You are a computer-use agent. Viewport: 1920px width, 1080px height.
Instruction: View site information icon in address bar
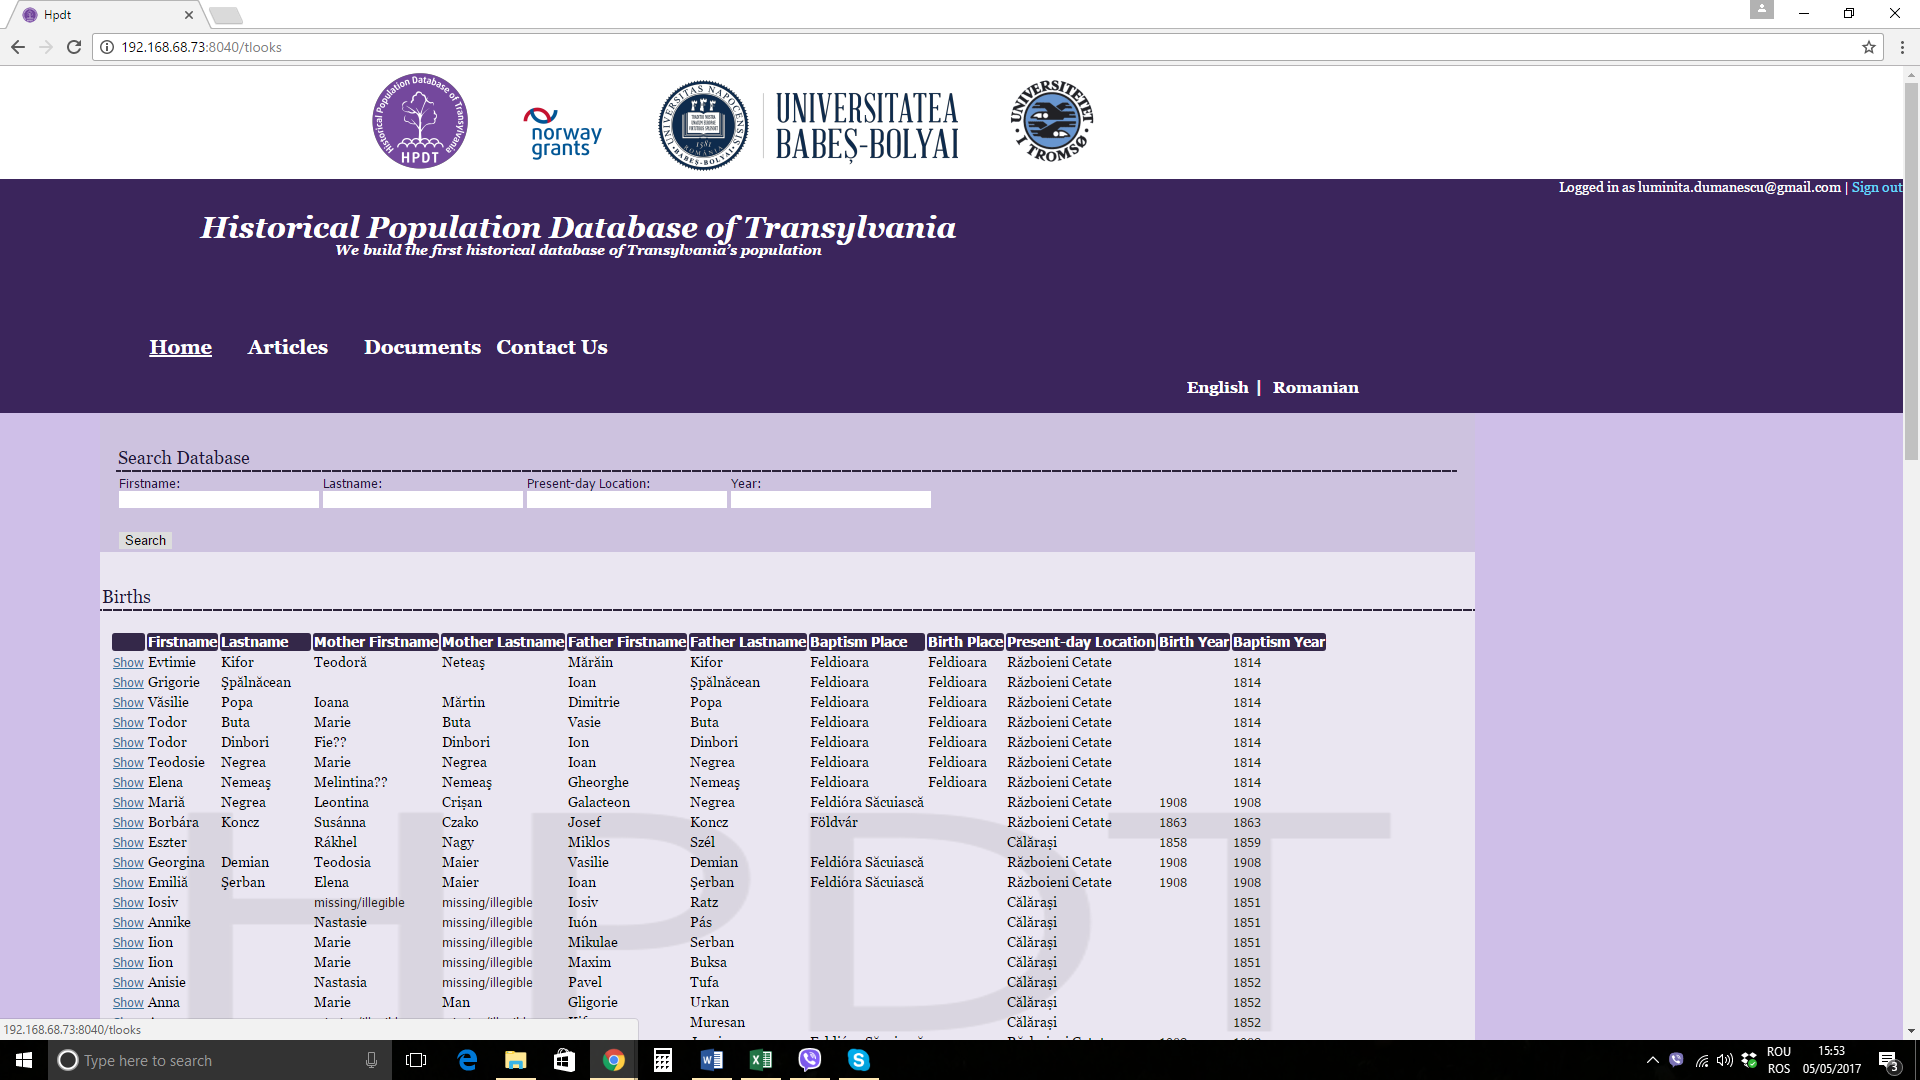pos(107,47)
